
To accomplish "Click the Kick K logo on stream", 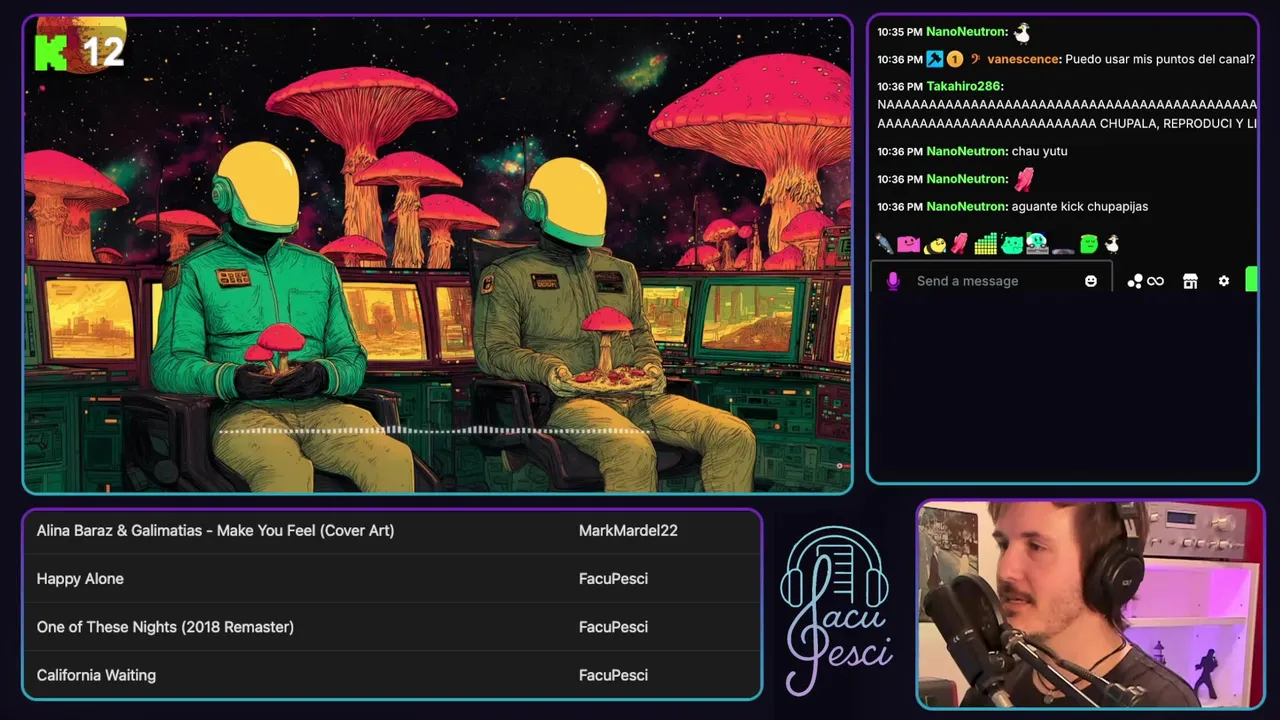I will click(x=50, y=52).
